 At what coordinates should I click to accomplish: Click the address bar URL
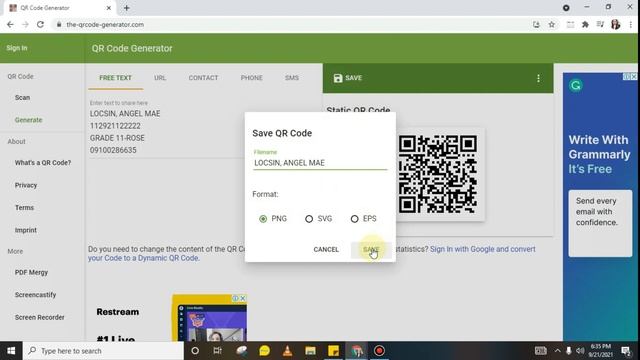click(x=105, y=24)
